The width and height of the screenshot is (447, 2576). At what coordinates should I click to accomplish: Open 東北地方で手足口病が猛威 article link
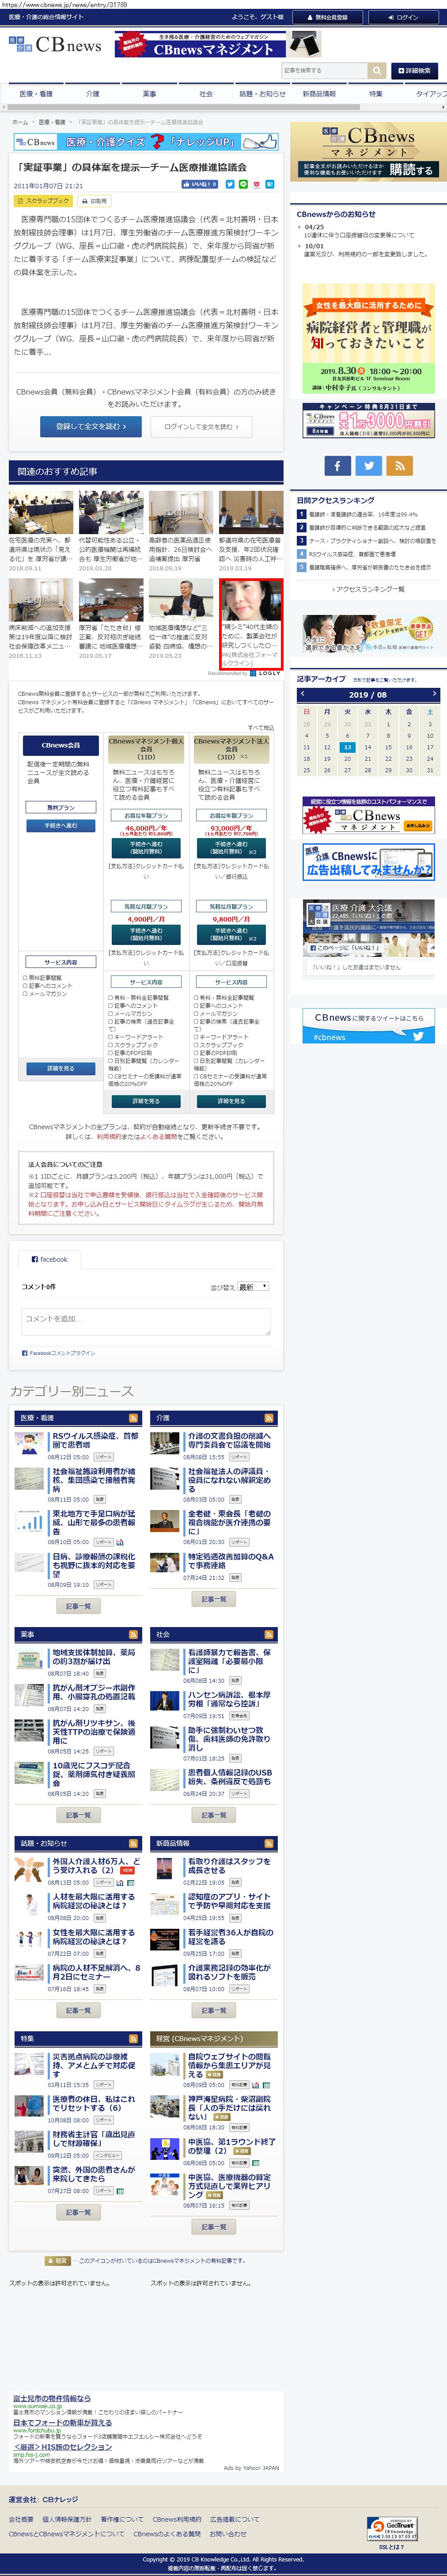pyautogui.click(x=94, y=1522)
